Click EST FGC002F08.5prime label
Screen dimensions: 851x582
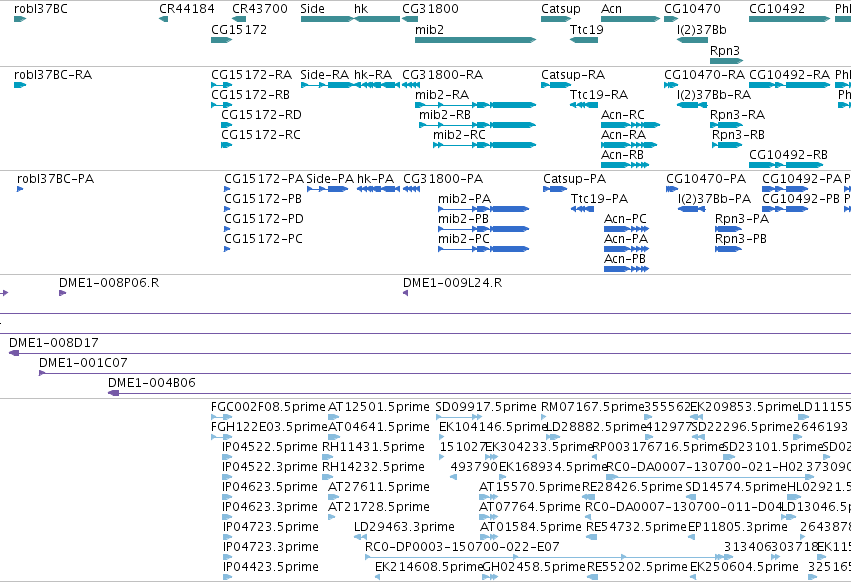268,407
